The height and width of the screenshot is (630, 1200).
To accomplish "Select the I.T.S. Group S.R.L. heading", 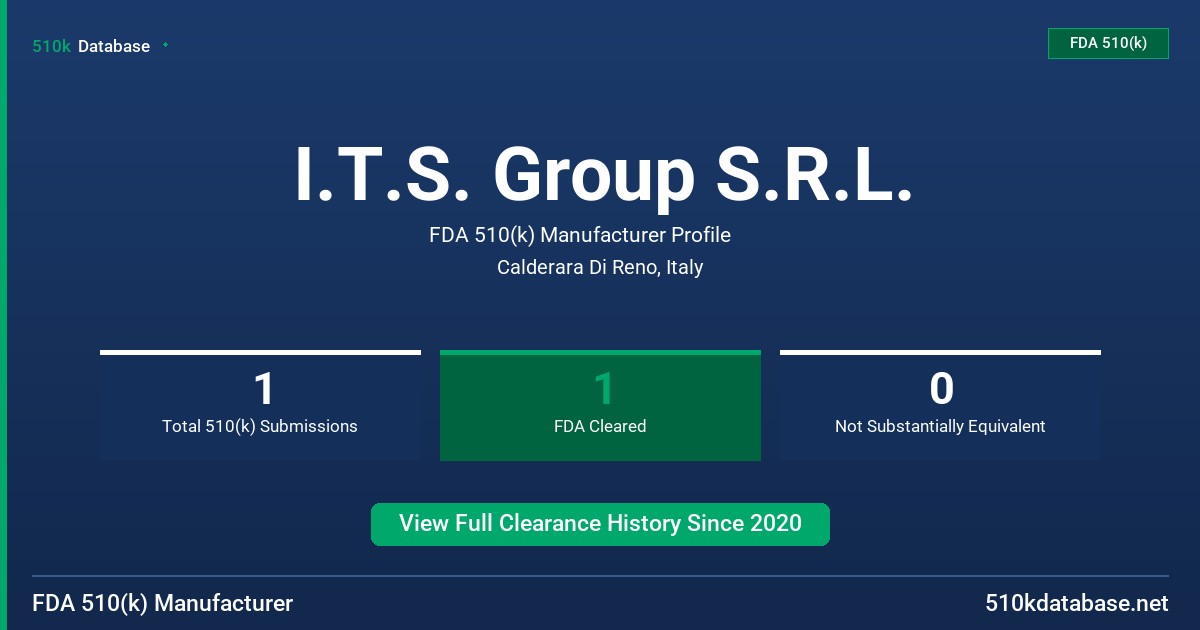I will (604, 174).
